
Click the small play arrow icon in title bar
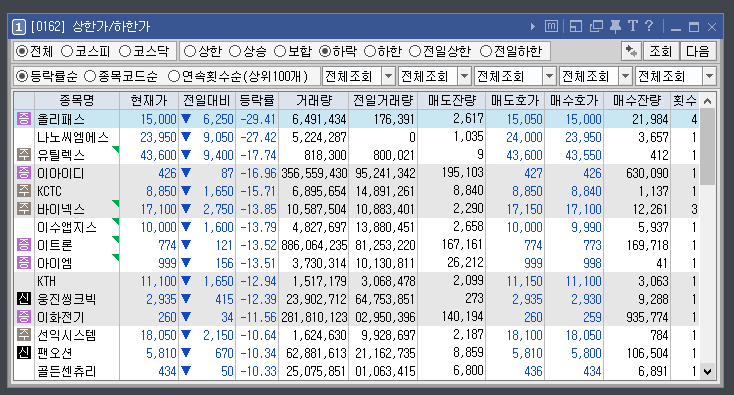click(533, 27)
